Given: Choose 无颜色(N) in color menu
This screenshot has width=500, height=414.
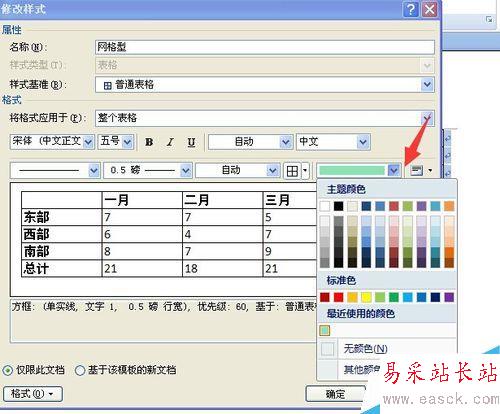Looking at the screenshot, I should pyautogui.click(x=387, y=349).
